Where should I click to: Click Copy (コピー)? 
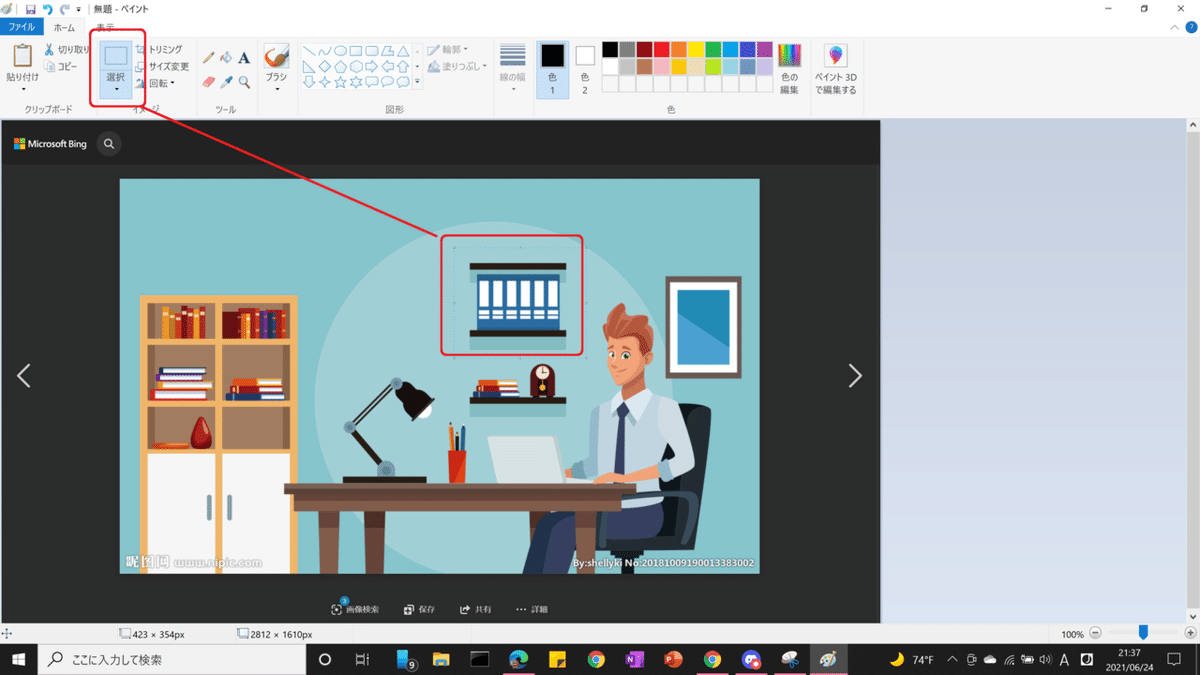point(61,66)
